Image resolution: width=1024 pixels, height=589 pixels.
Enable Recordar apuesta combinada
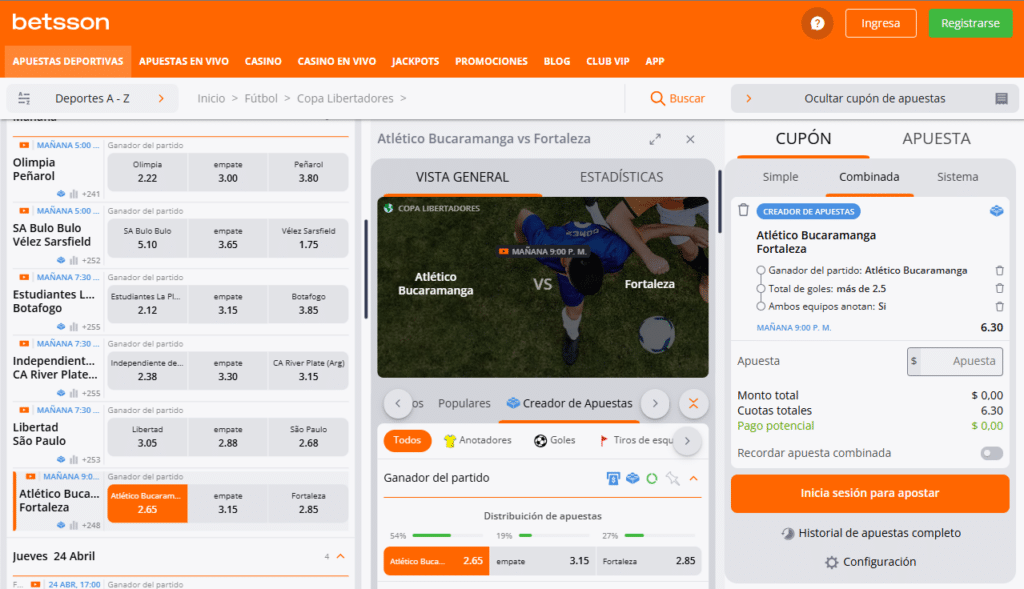click(991, 452)
